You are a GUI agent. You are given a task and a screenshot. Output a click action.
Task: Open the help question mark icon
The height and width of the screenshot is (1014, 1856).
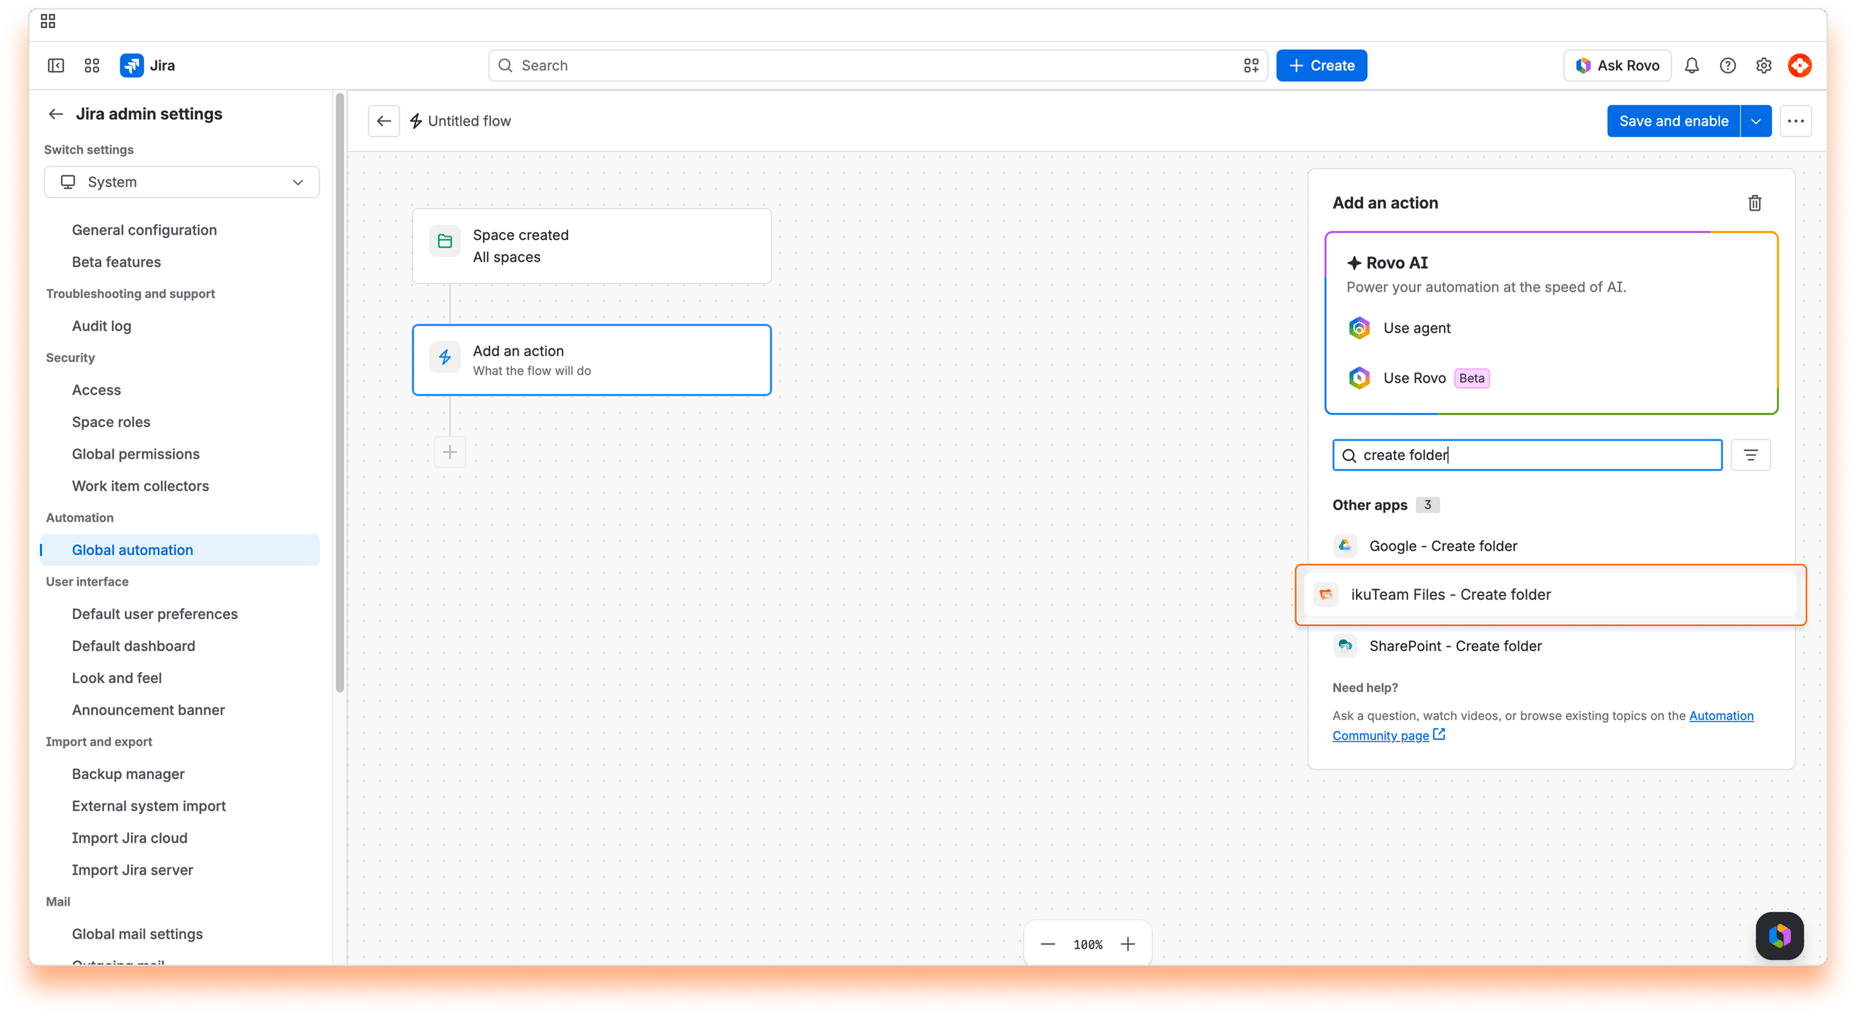tap(1728, 66)
